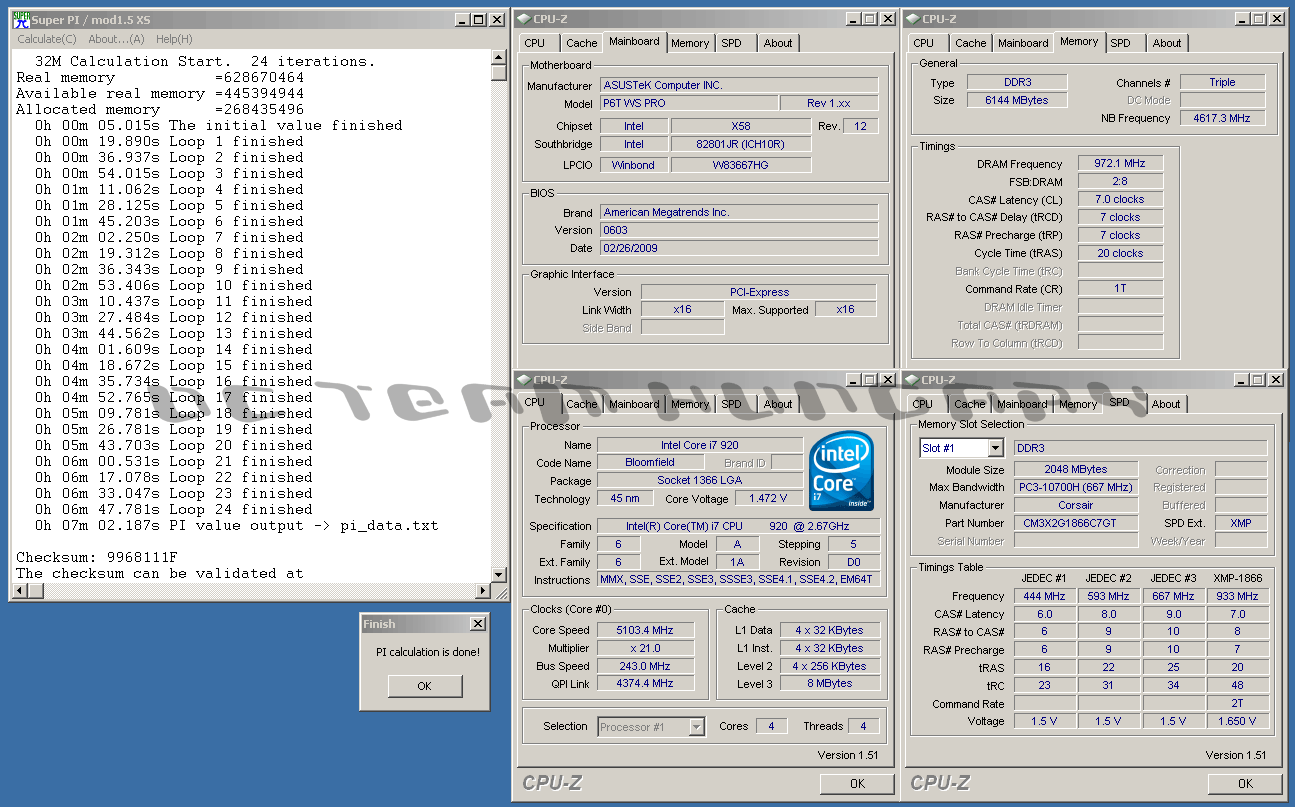Open About tab in Mainboard CPU-Z window
1295x807 pixels.
(x=778, y=43)
